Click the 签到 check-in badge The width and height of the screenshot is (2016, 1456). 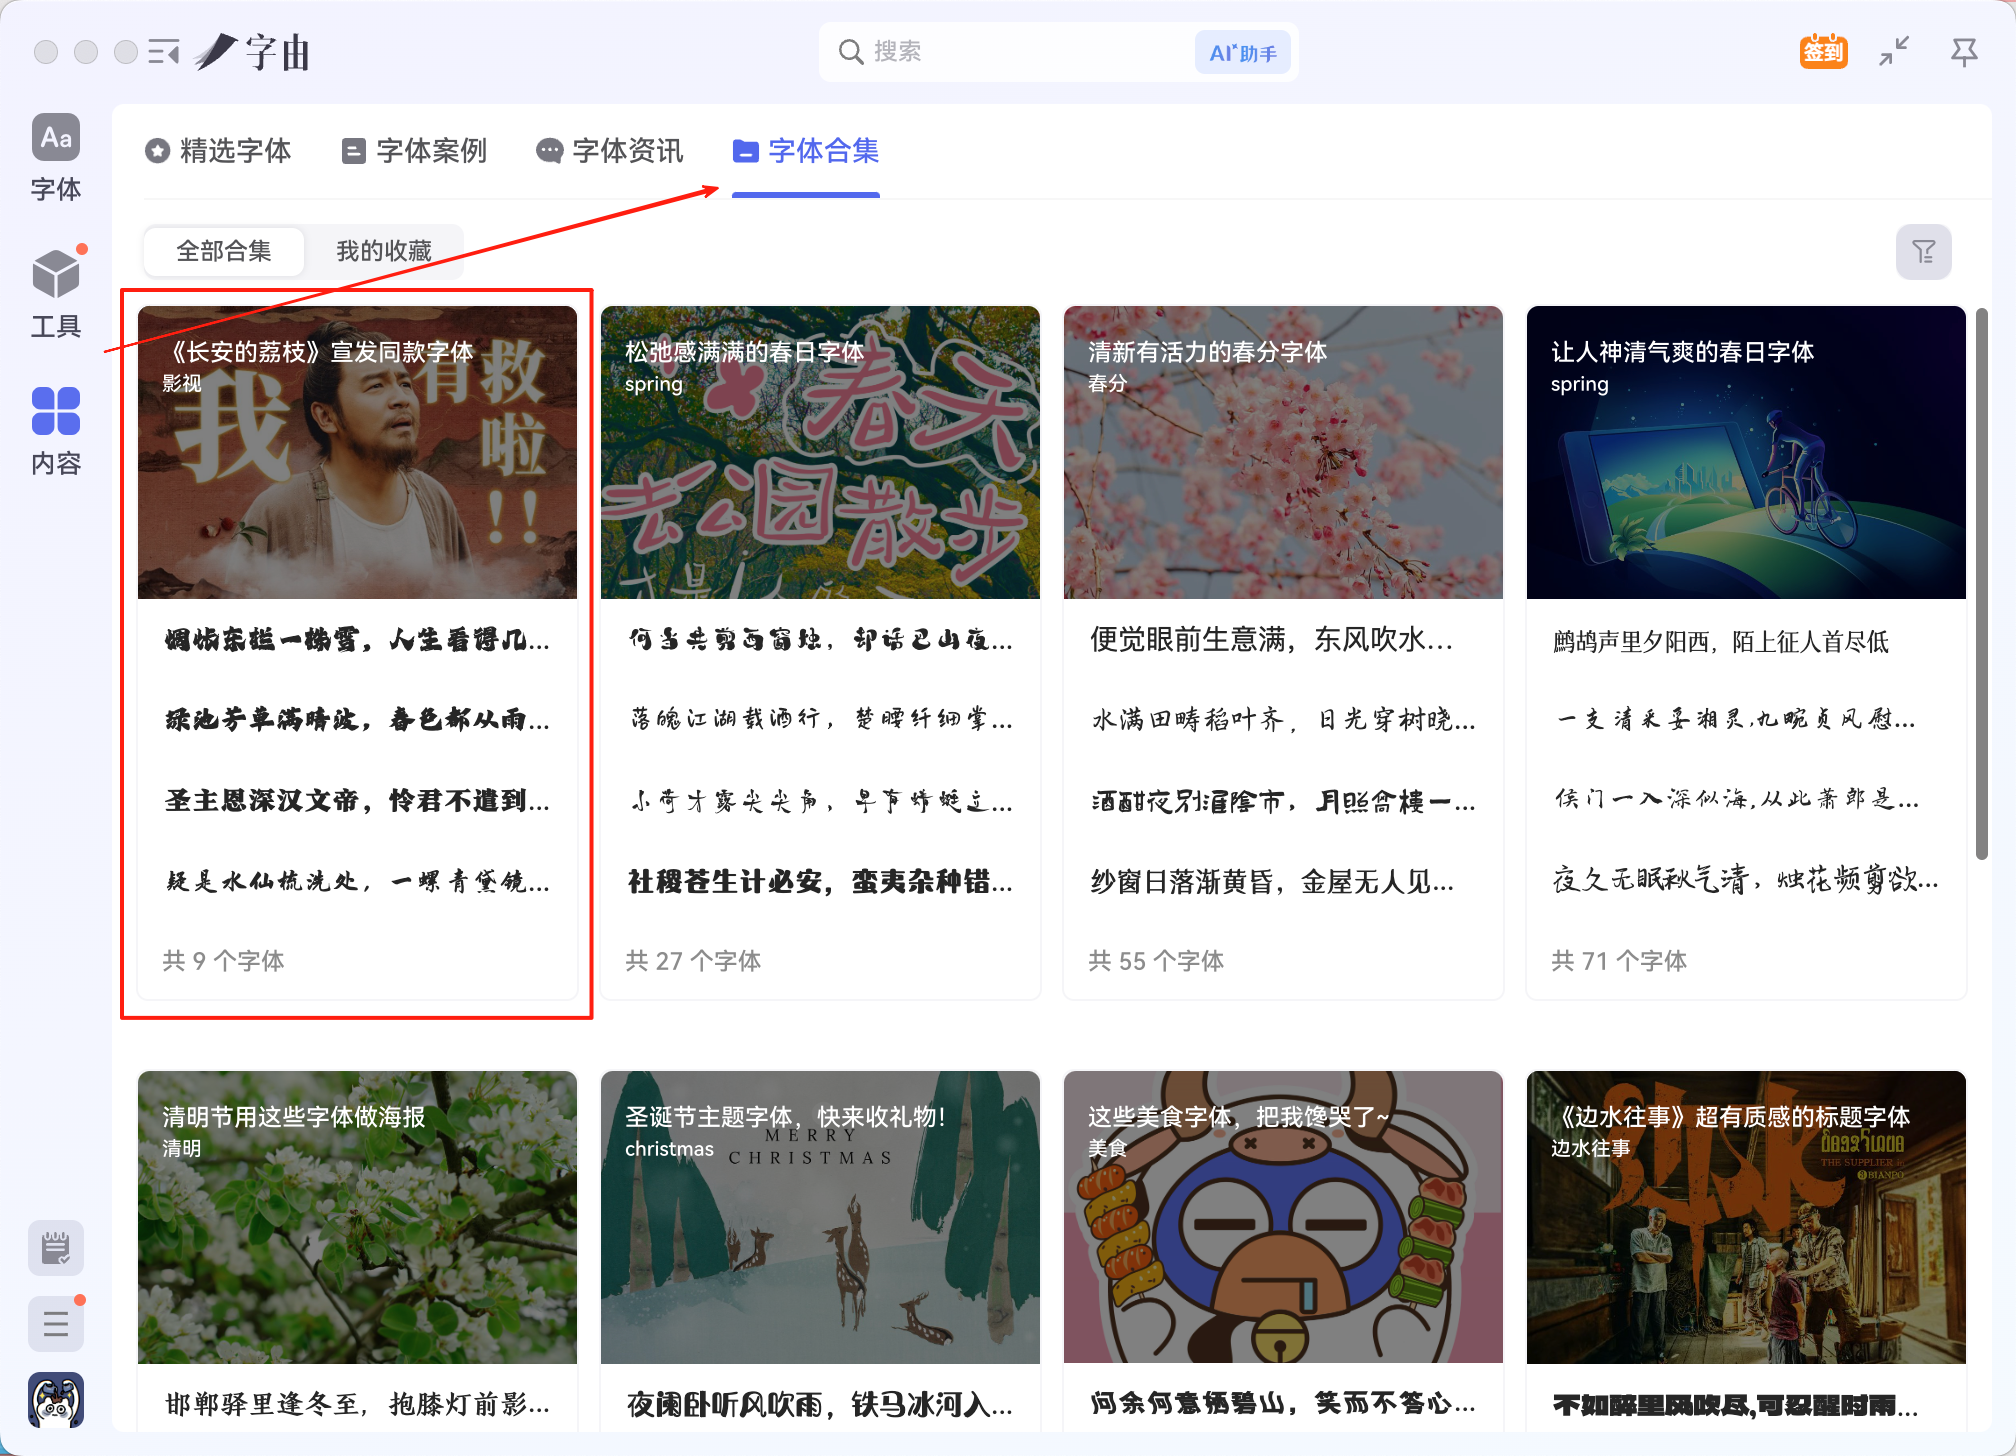(x=1823, y=52)
